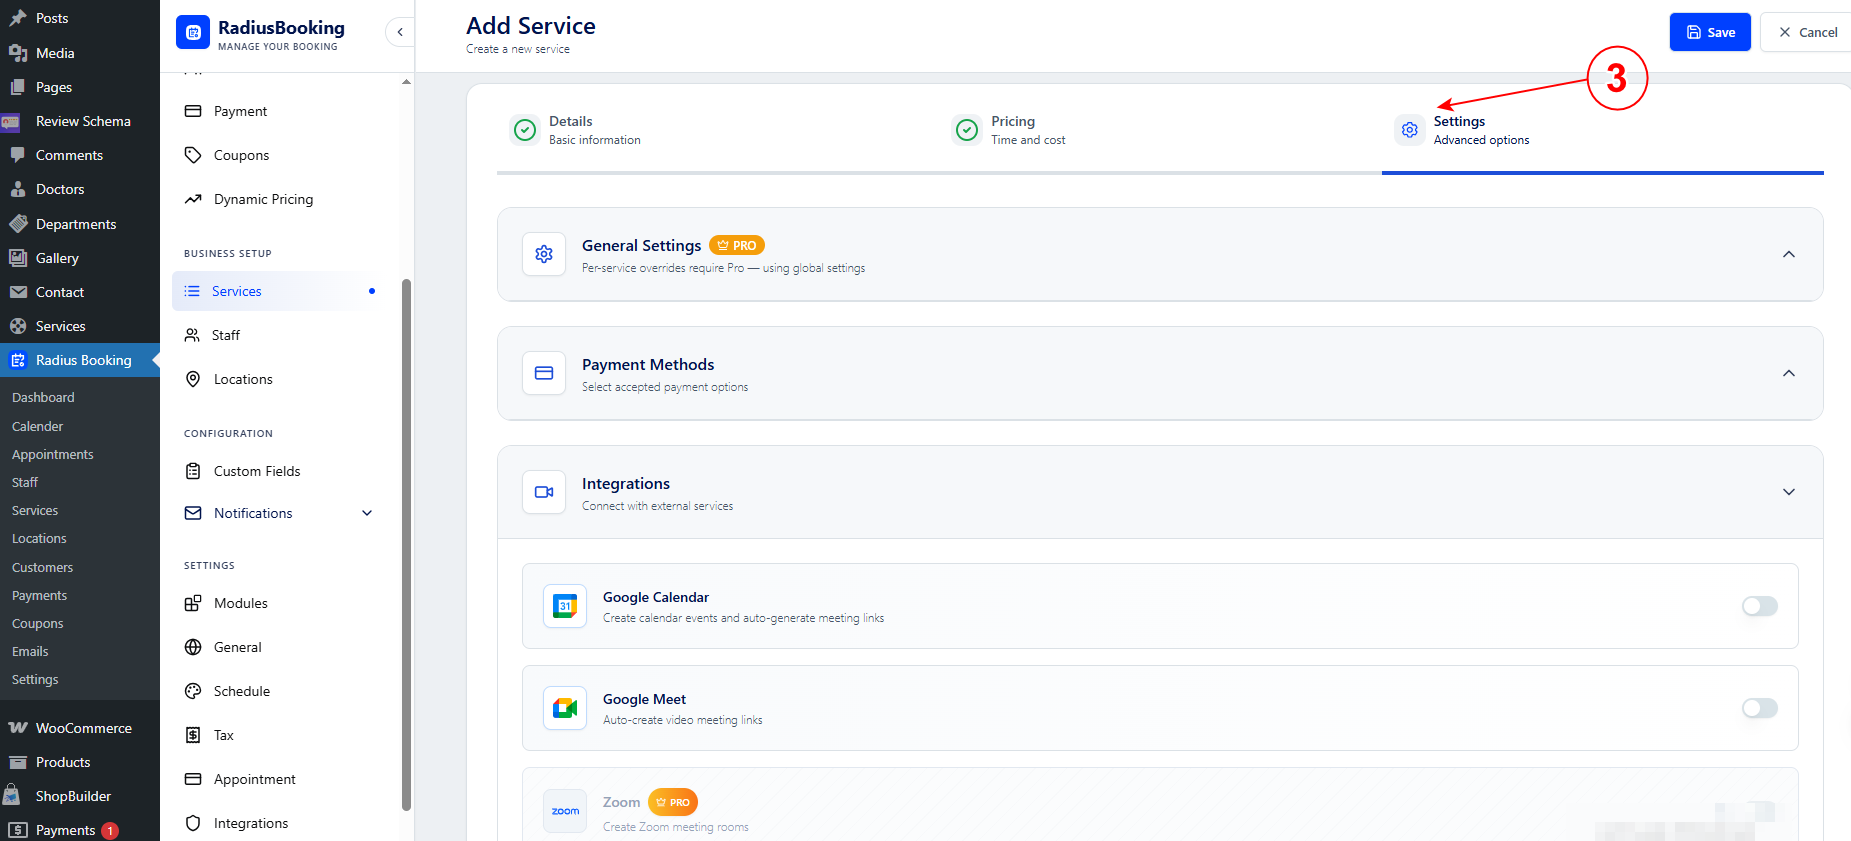Click the RadiusBooking logo icon
This screenshot has height=841, width=1851.
click(193, 32)
